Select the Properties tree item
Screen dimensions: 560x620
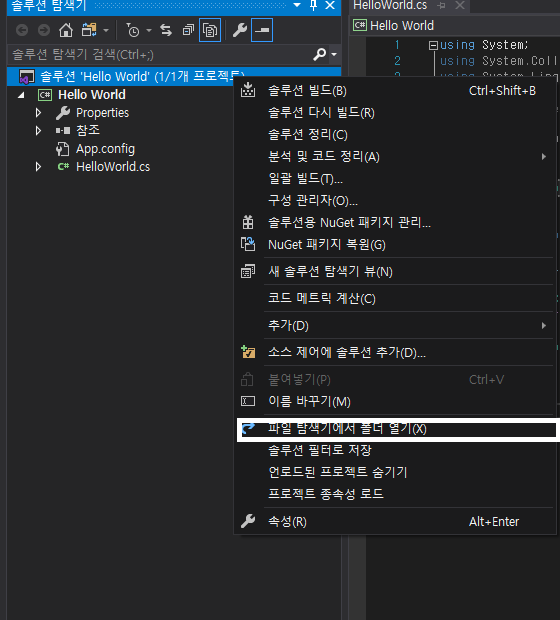[102, 113]
